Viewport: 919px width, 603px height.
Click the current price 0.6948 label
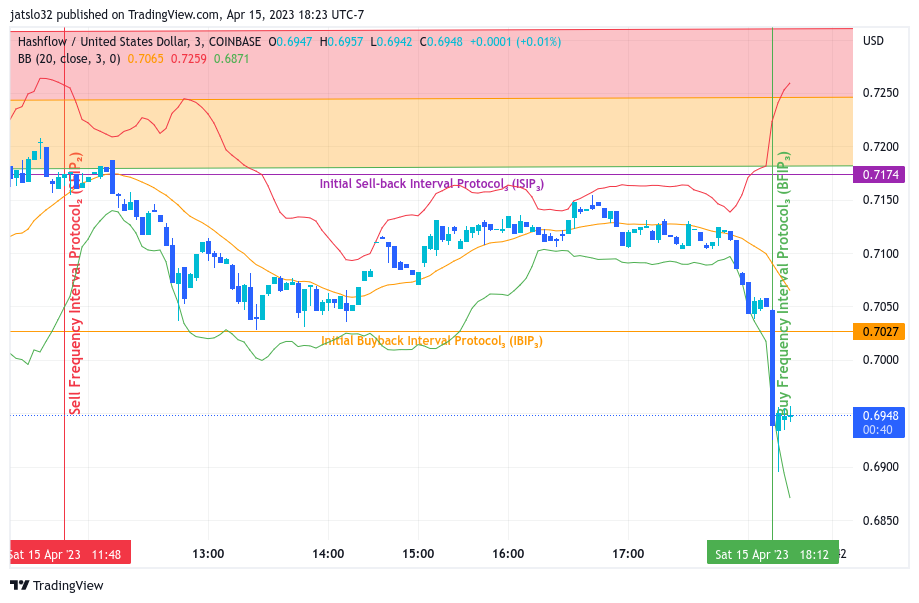[879, 423]
